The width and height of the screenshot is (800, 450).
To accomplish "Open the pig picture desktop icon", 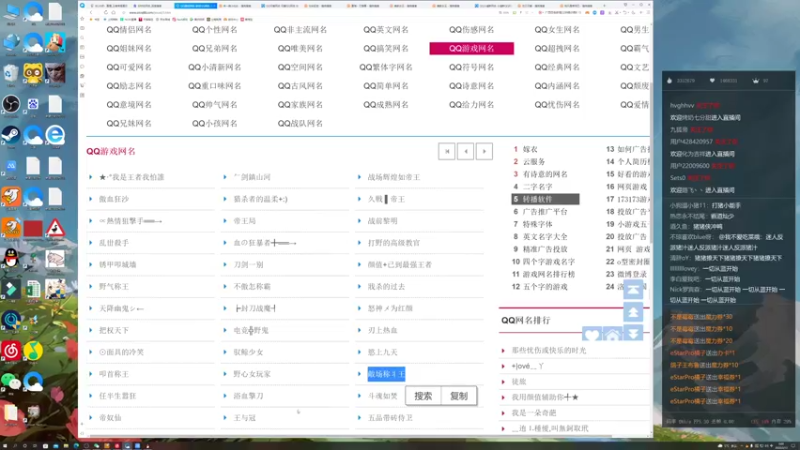I will click(x=55, y=258).
